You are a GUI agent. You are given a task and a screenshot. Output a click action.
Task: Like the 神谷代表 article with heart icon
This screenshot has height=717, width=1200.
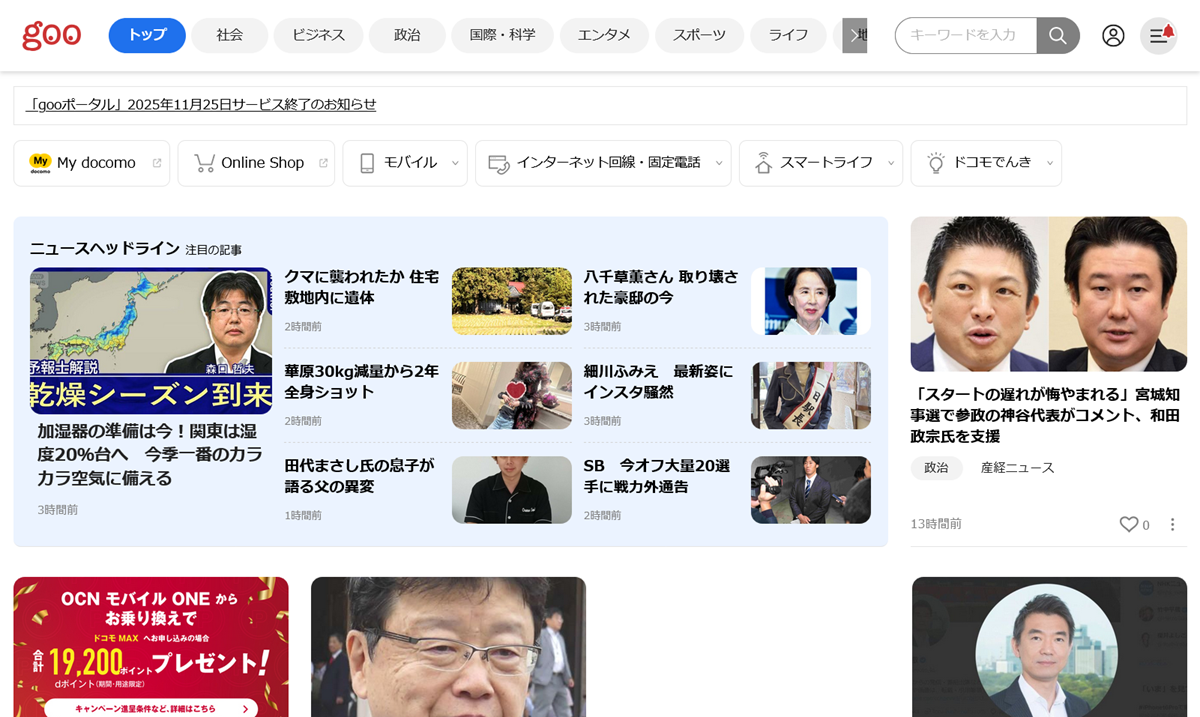coord(1129,524)
